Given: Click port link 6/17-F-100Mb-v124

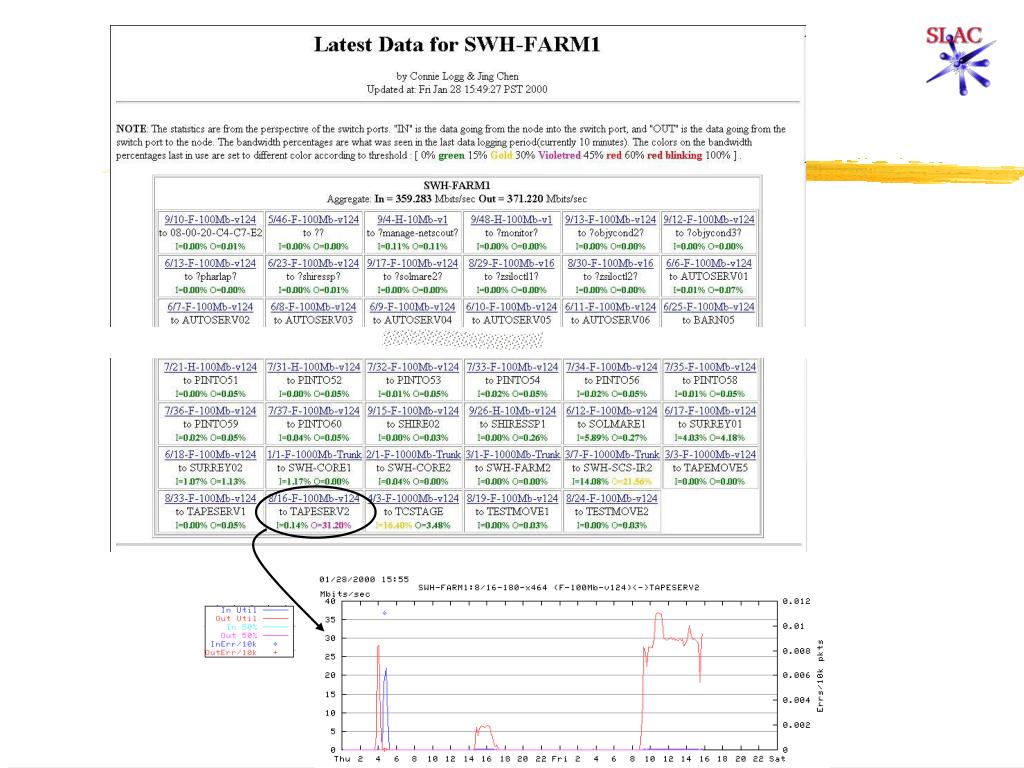Looking at the screenshot, I should tap(710, 411).
